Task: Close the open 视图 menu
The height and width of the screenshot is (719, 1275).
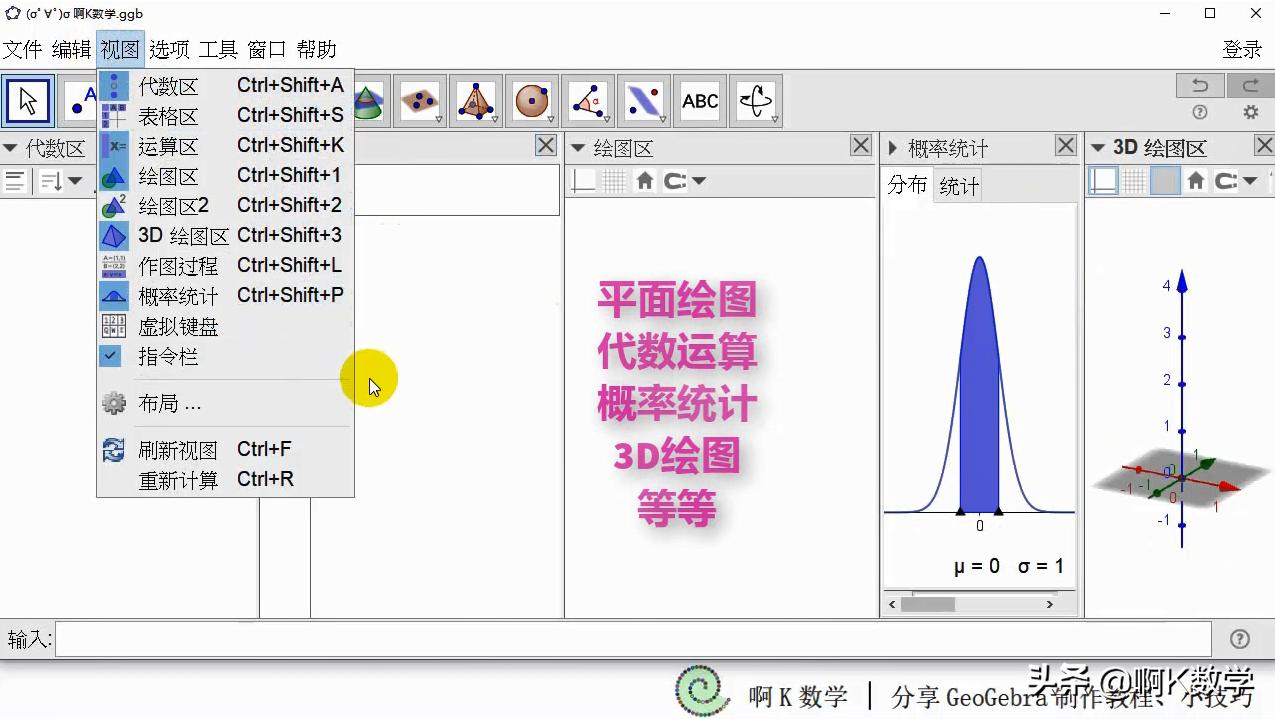Action: click(120, 49)
